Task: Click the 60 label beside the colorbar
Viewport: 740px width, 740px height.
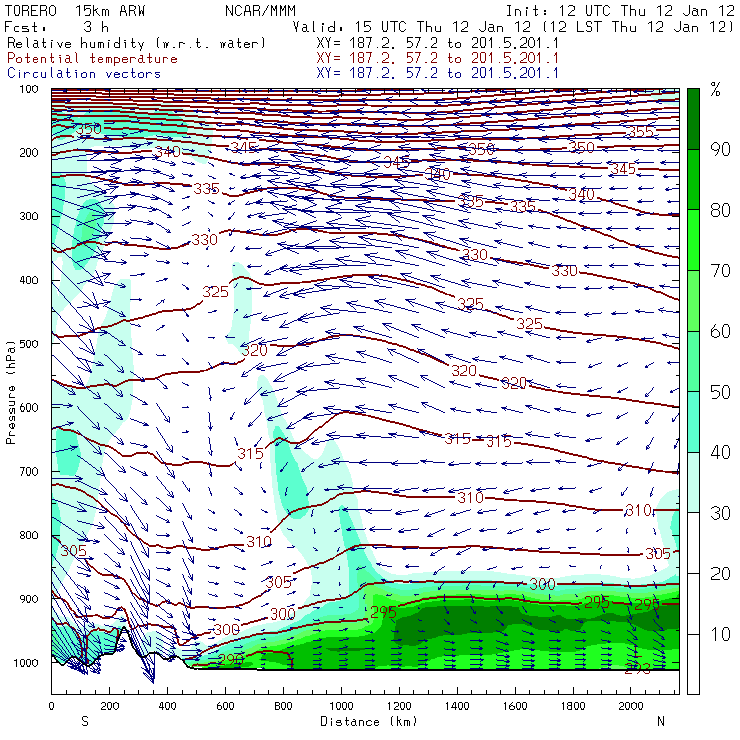Action: click(x=721, y=331)
